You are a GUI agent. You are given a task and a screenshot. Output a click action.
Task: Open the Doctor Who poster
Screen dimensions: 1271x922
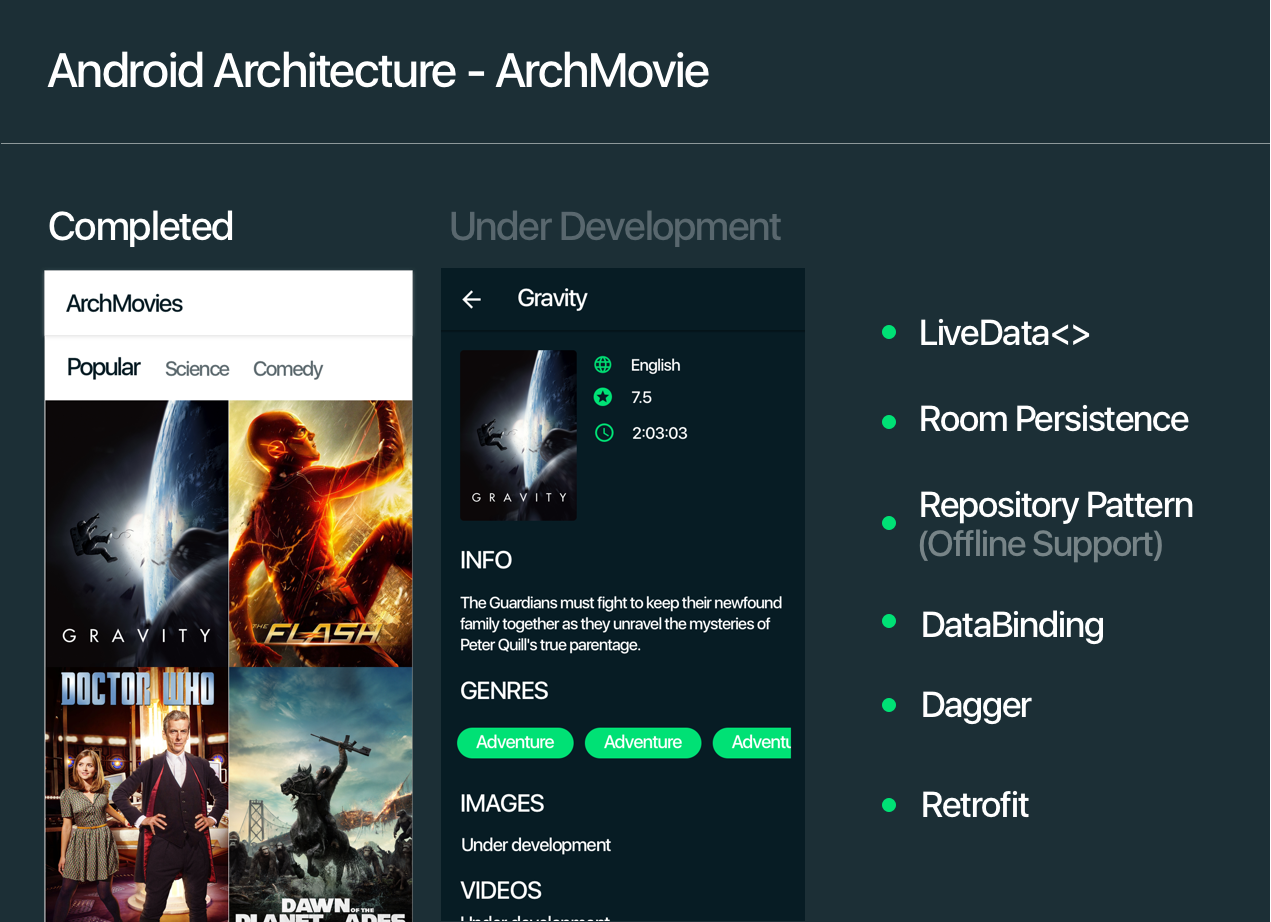pyautogui.click(x=137, y=795)
